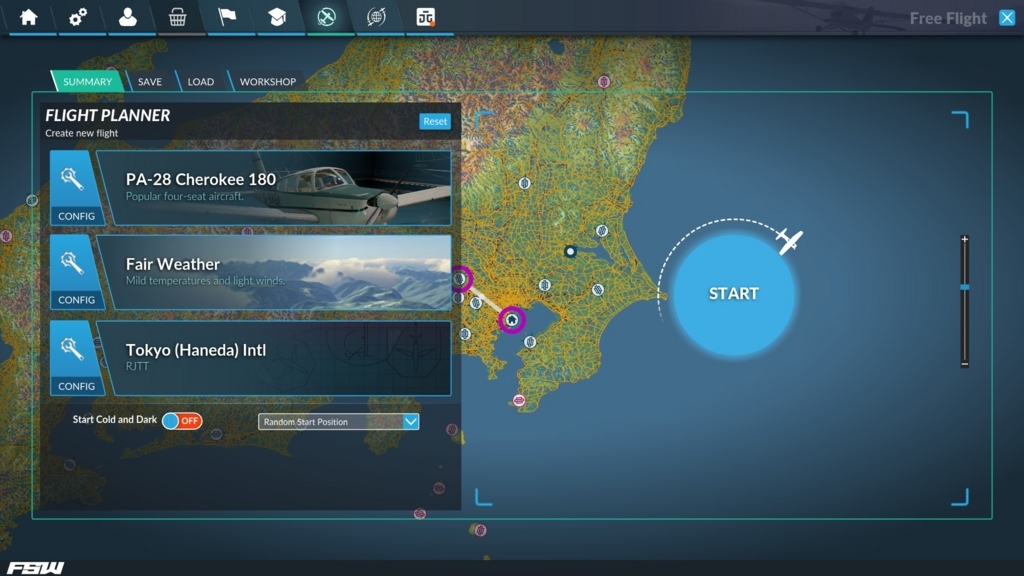Zoom in map with plus button
The image size is (1024, 576).
point(965,240)
